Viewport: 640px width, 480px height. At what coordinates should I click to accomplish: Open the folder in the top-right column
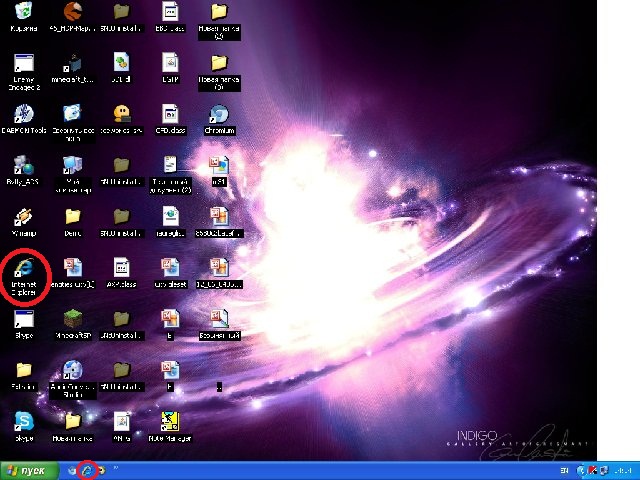tap(219, 13)
